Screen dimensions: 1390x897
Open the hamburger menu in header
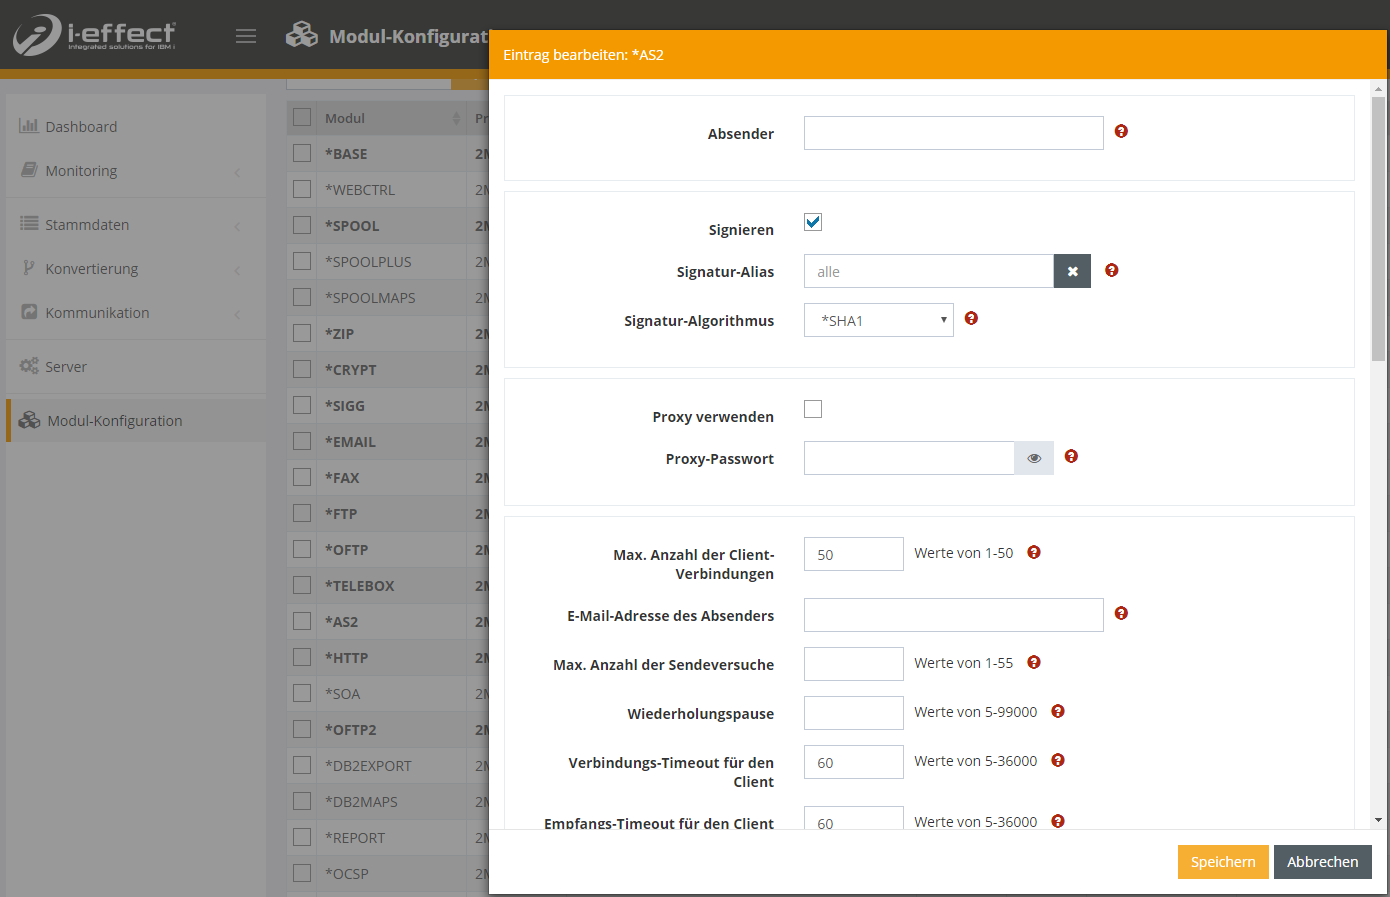pyautogui.click(x=246, y=36)
